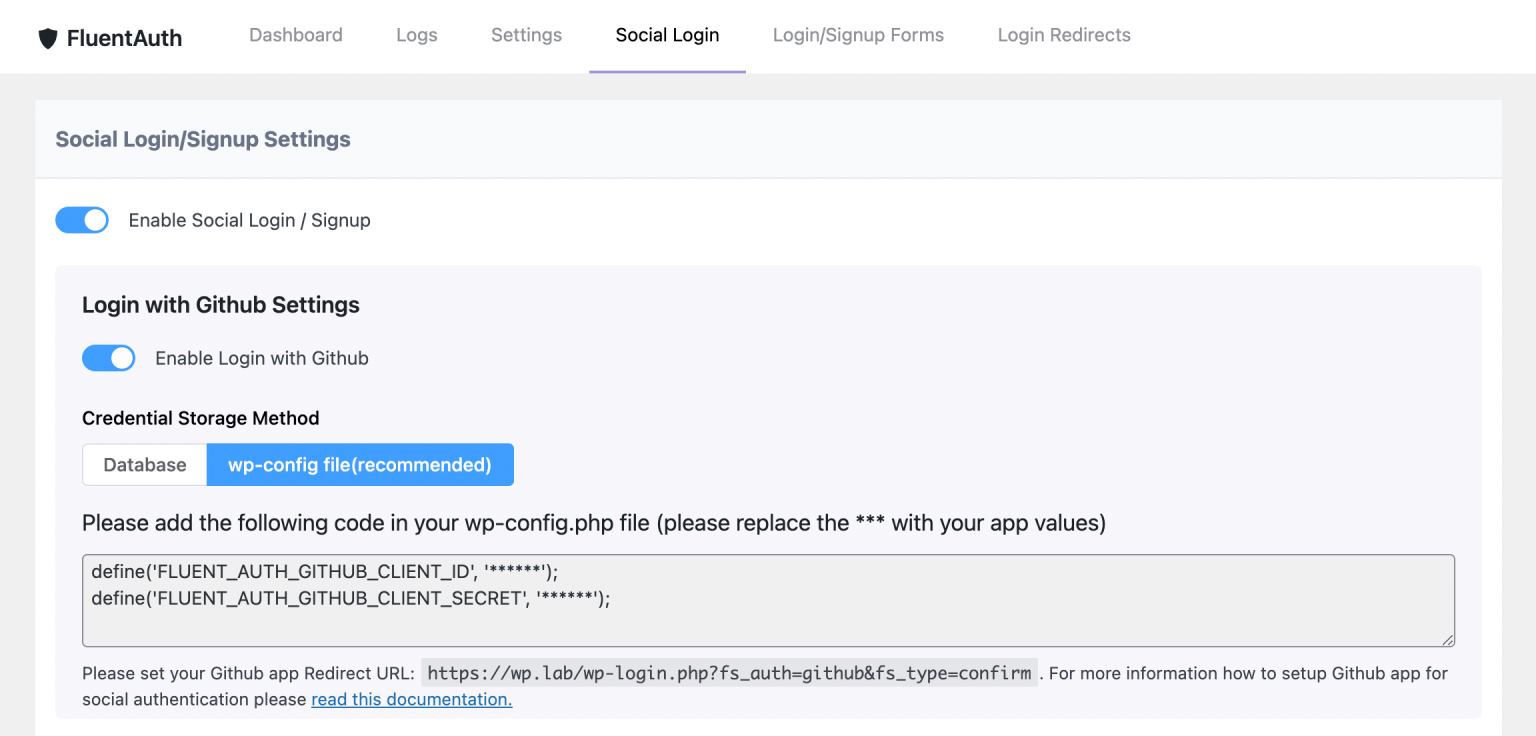Switch to the Dashboard tab
The width and height of the screenshot is (1536, 736).
tap(295, 35)
